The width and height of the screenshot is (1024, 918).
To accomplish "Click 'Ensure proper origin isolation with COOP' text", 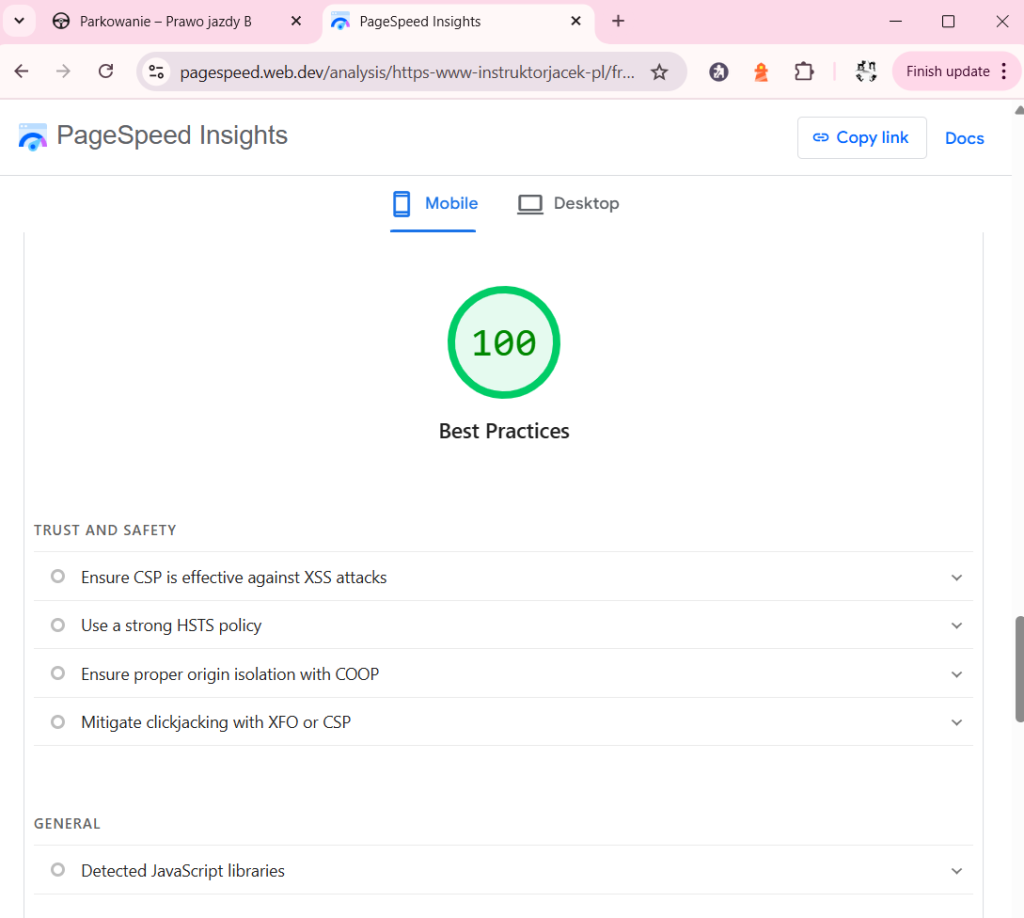I will point(230,674).
